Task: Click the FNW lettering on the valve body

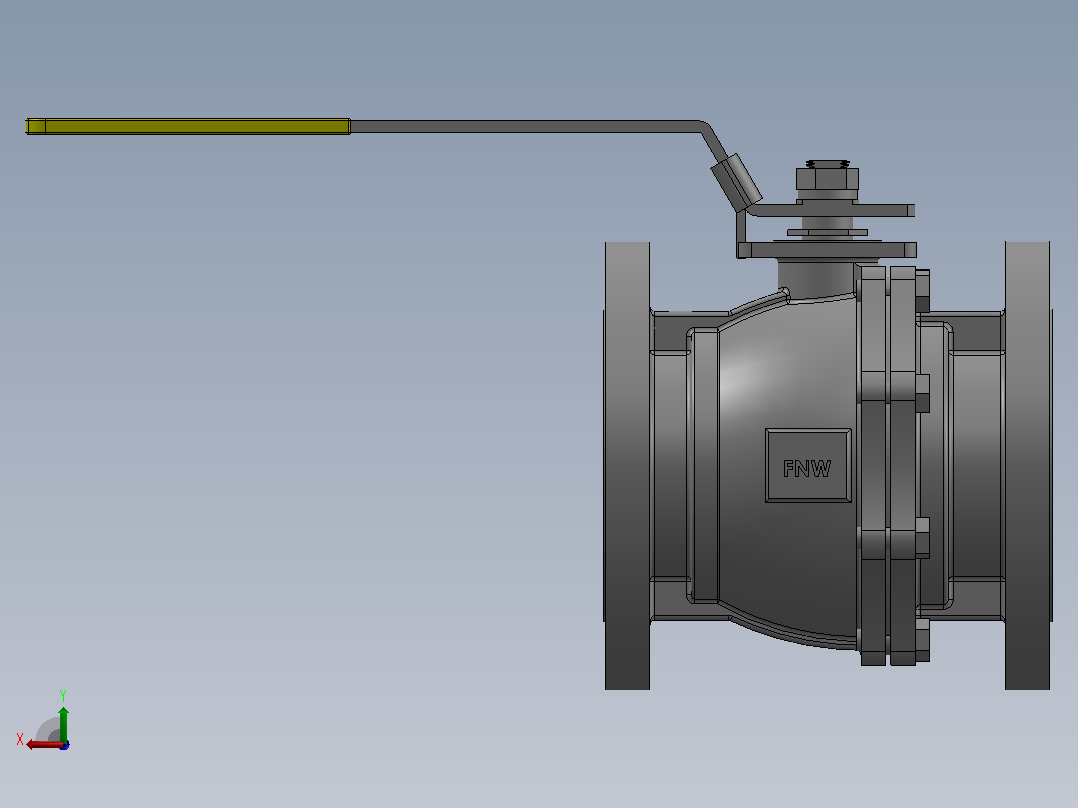Action: tap(807, 468)
